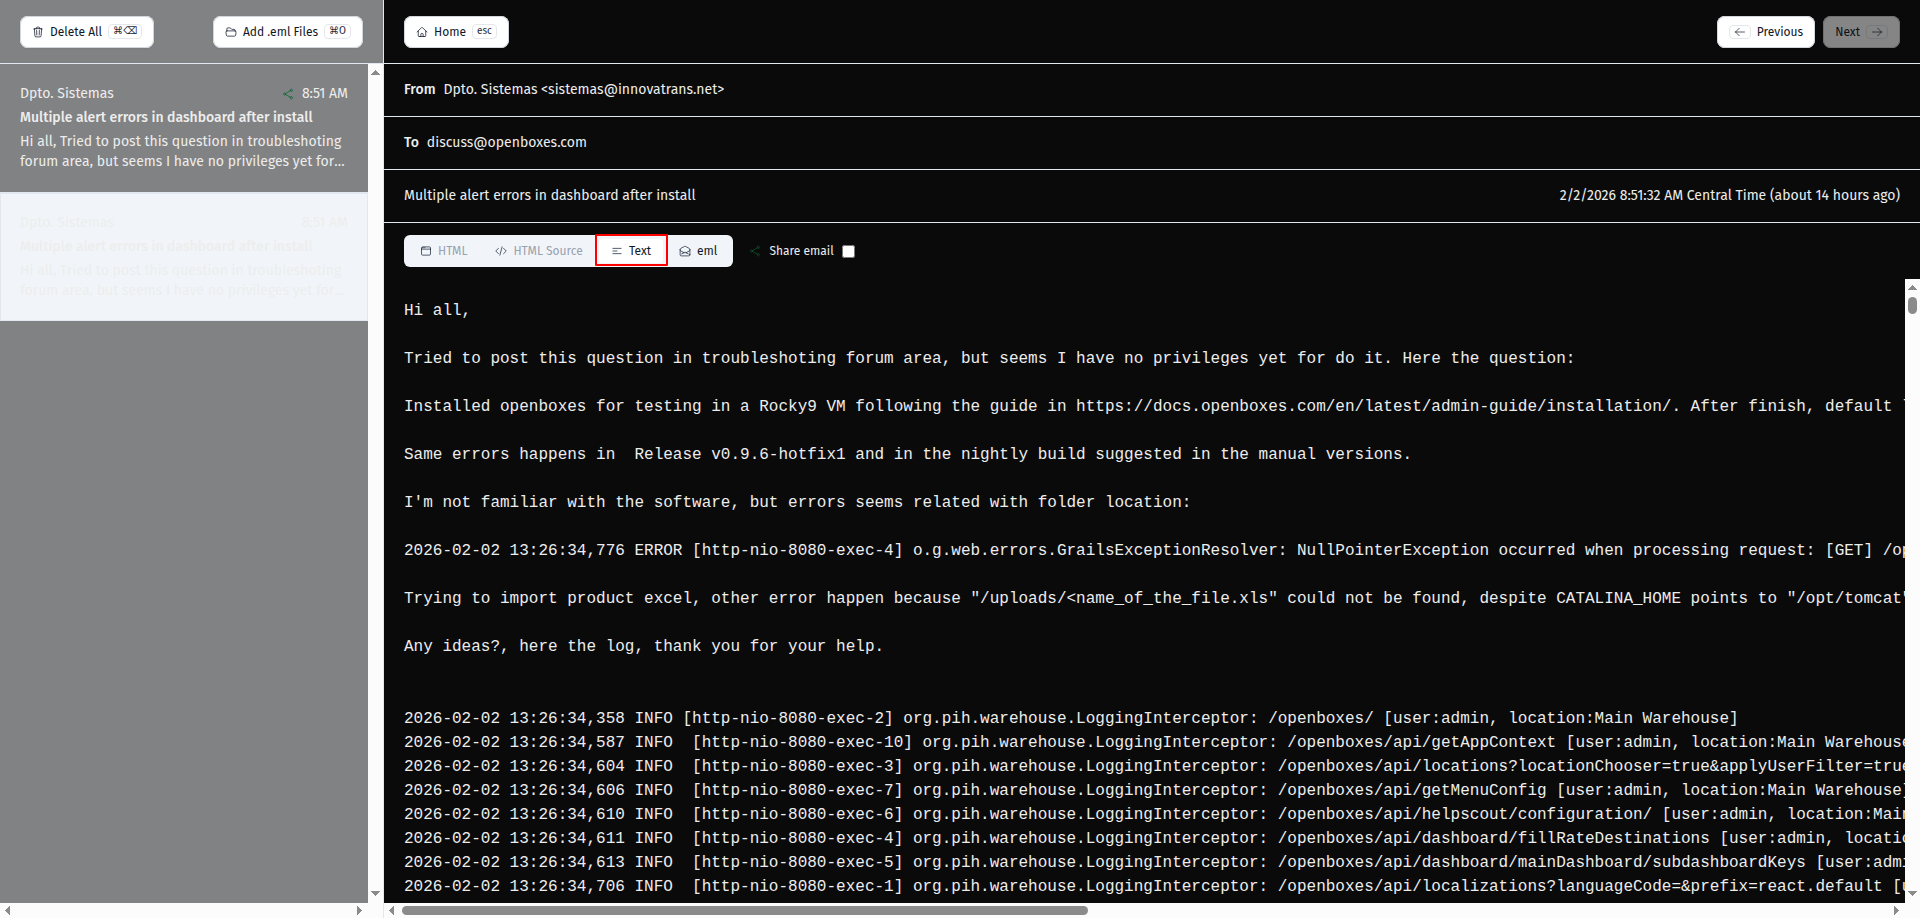Select the faded second email in list
The image size is (1920, 918).
(x=184, y=257)
